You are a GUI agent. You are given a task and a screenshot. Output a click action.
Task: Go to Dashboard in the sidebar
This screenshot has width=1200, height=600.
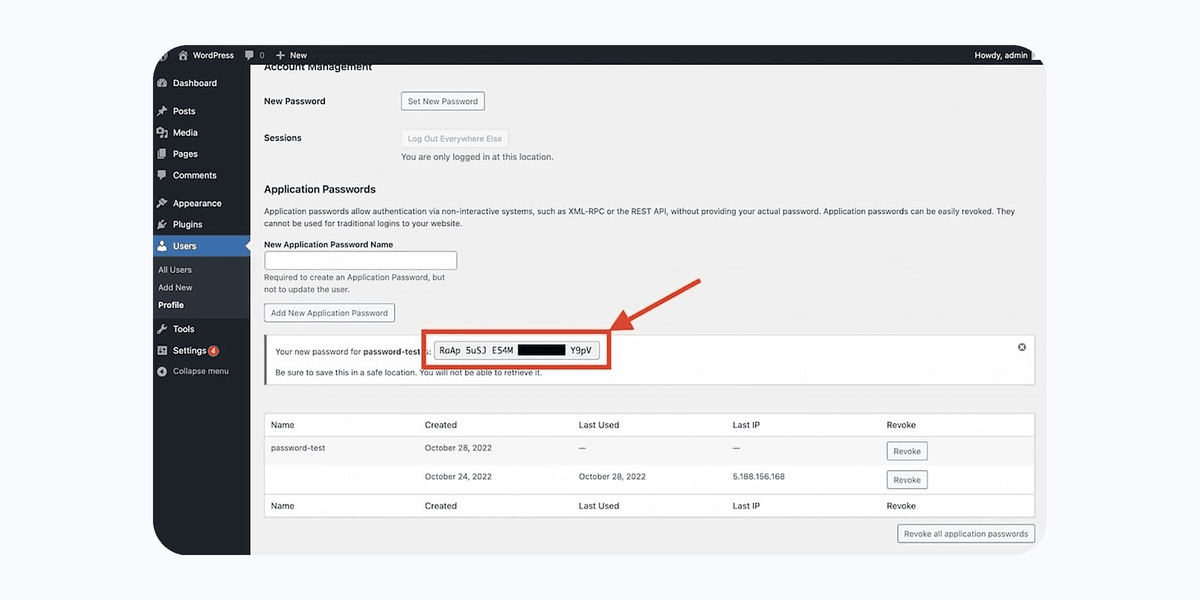(x=194, y=83)
